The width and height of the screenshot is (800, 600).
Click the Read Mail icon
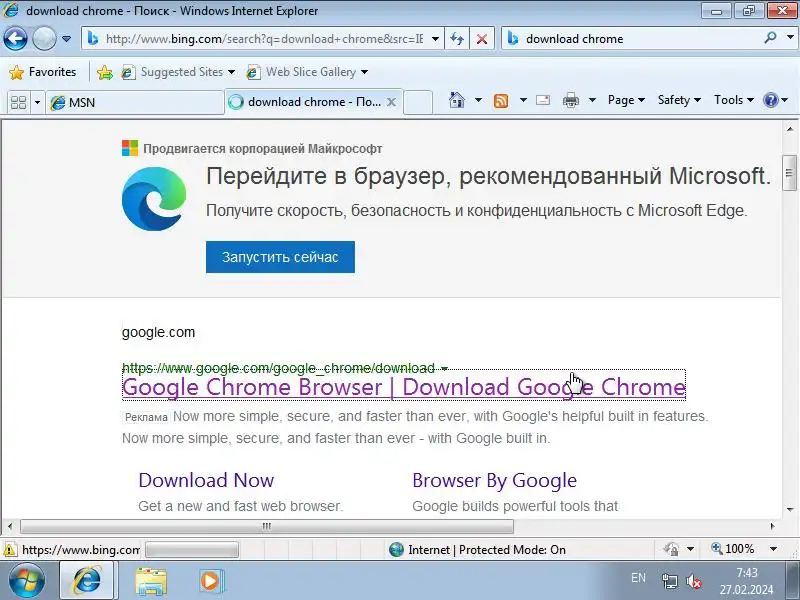[543, 100]
